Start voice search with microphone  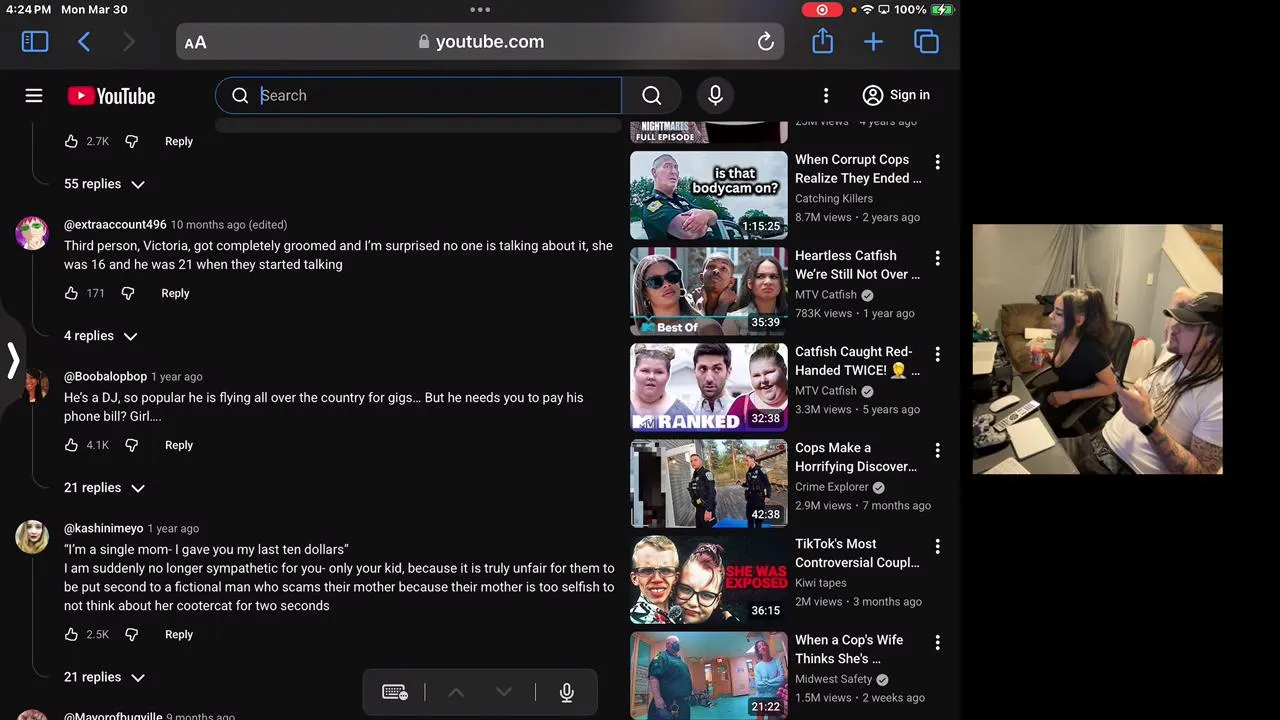point(715,95)
